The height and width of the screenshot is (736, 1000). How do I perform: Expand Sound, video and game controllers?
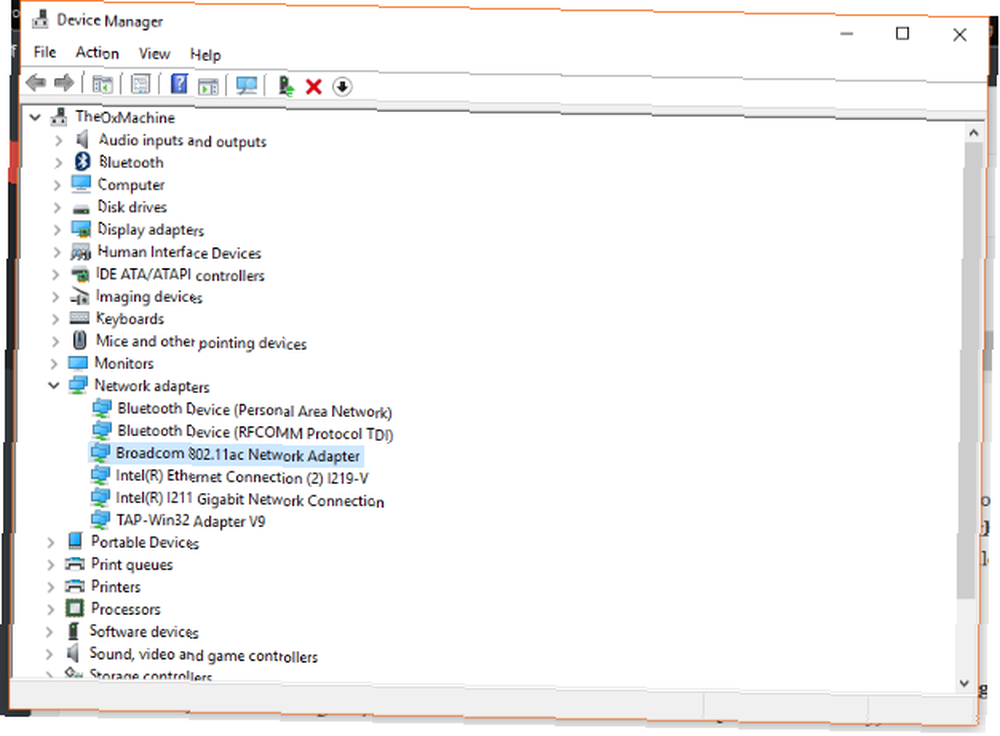click(50, 654)
